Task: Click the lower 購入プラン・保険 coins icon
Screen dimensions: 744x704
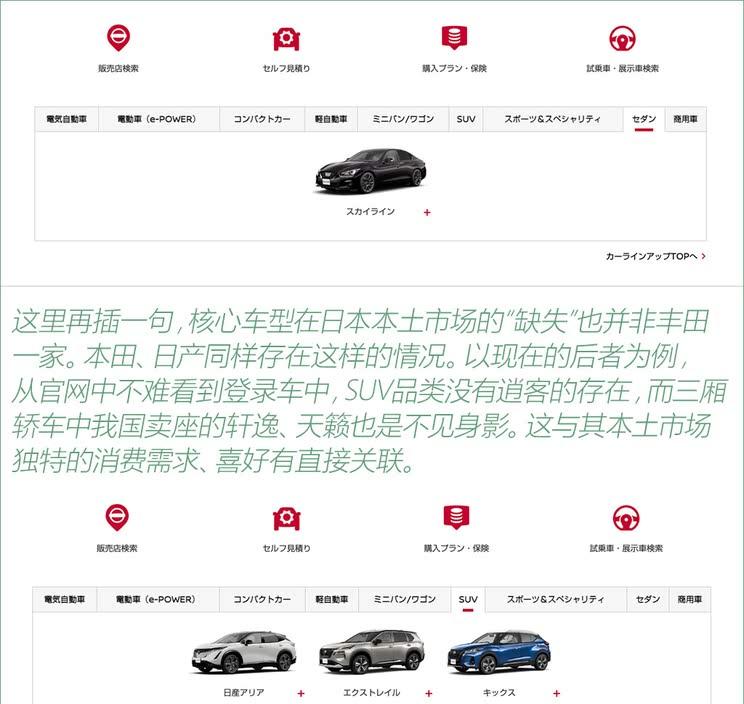Action: coord(456,517)
